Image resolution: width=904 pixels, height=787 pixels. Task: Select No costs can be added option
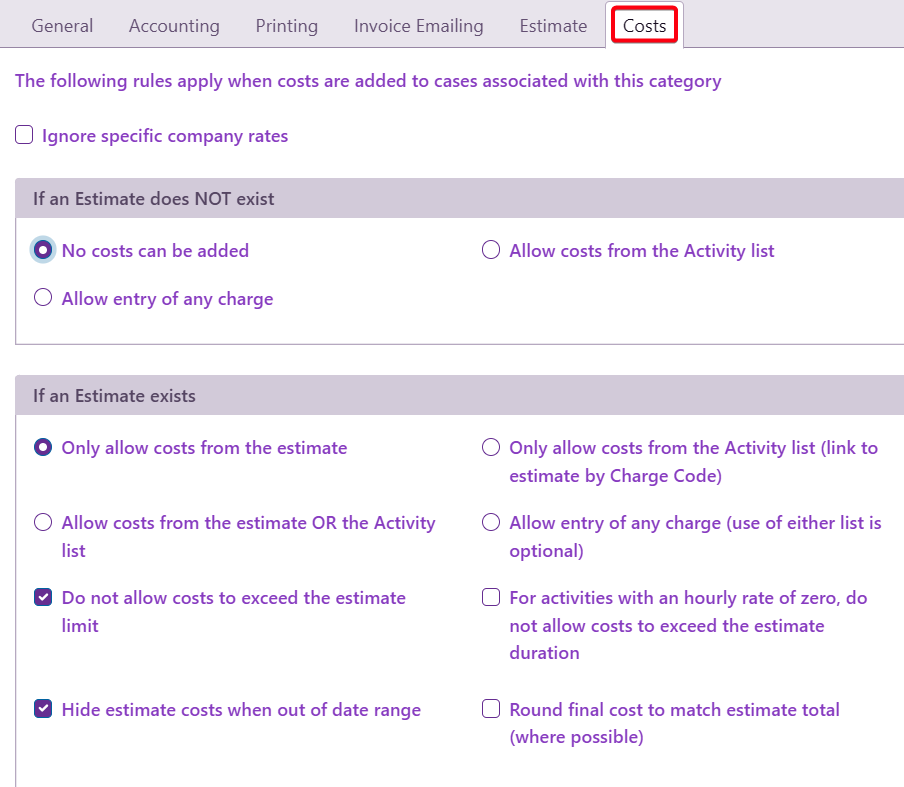pos(43,250)
